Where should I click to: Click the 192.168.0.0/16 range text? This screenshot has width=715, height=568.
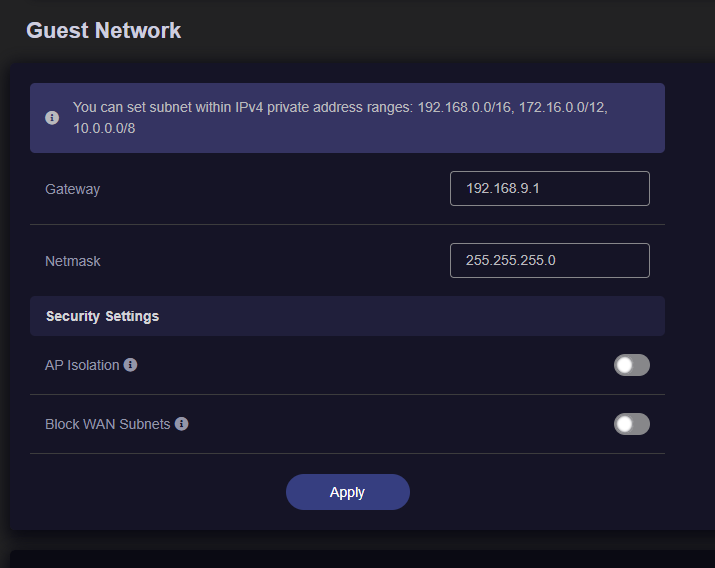(466, 108)
